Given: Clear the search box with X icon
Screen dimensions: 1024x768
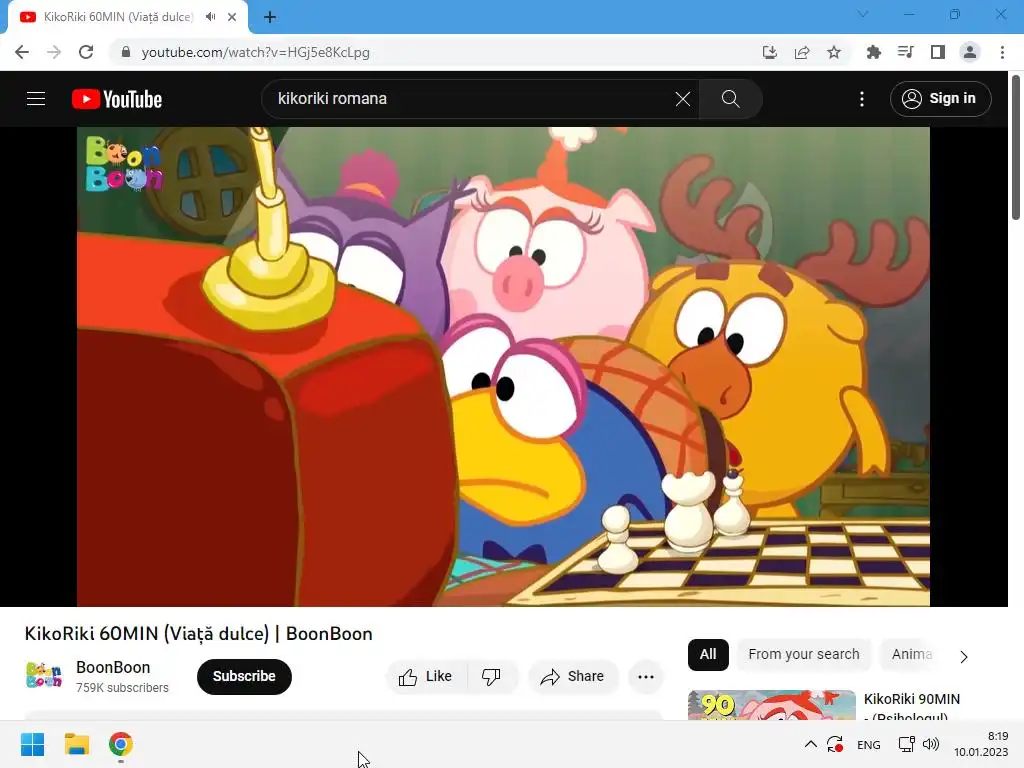Looking at the screenshot, I should point(682,99).
